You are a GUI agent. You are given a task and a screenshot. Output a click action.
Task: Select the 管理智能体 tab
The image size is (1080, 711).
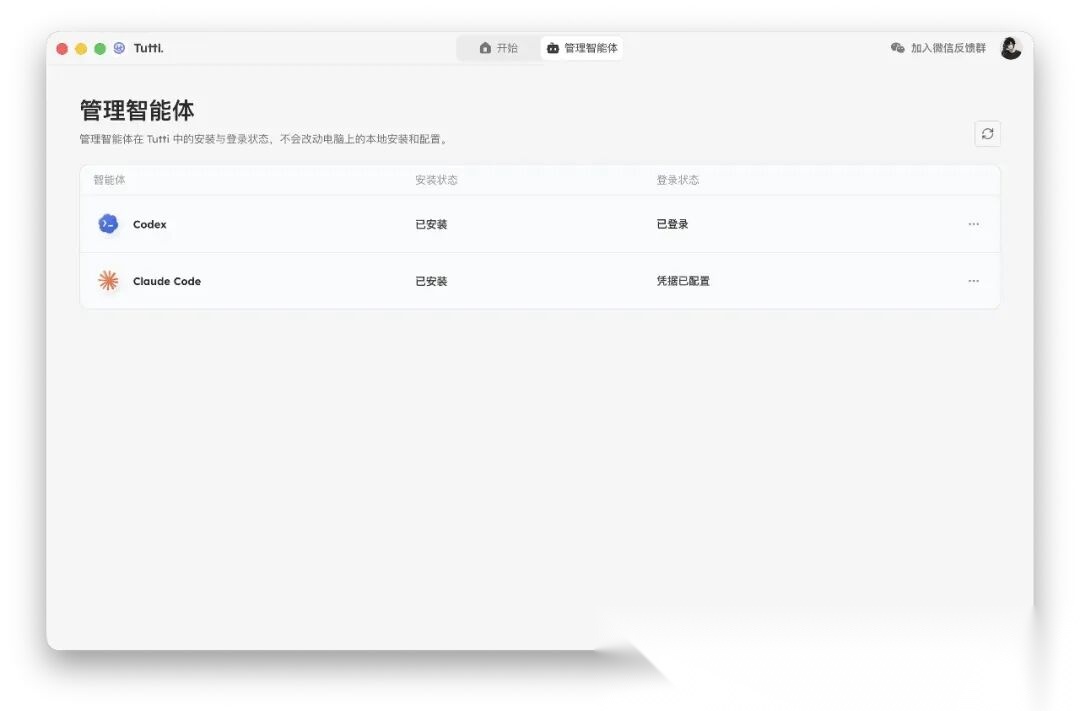tap(582, 48)
